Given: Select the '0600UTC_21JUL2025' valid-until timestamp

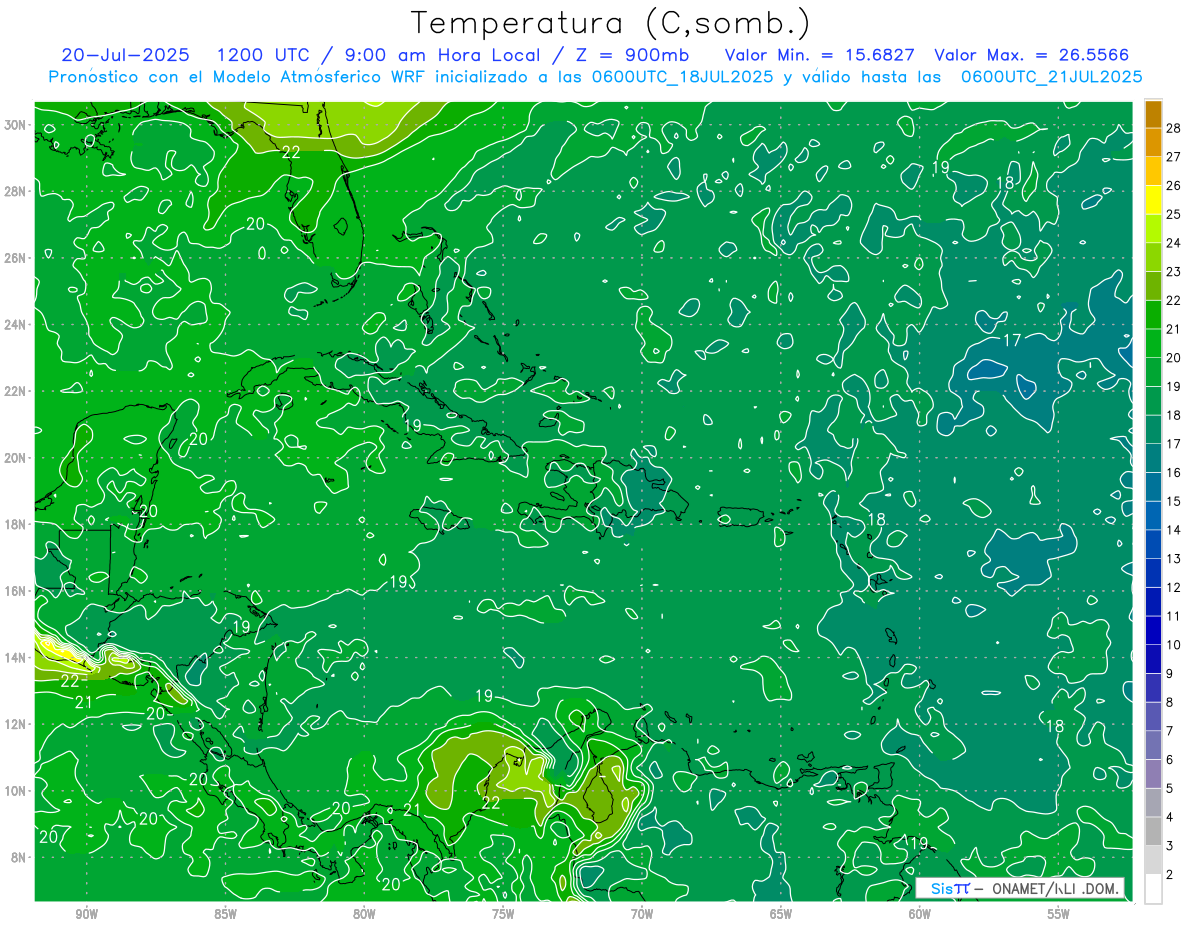Looking at the screenshot, I should tap(1051, 77).
